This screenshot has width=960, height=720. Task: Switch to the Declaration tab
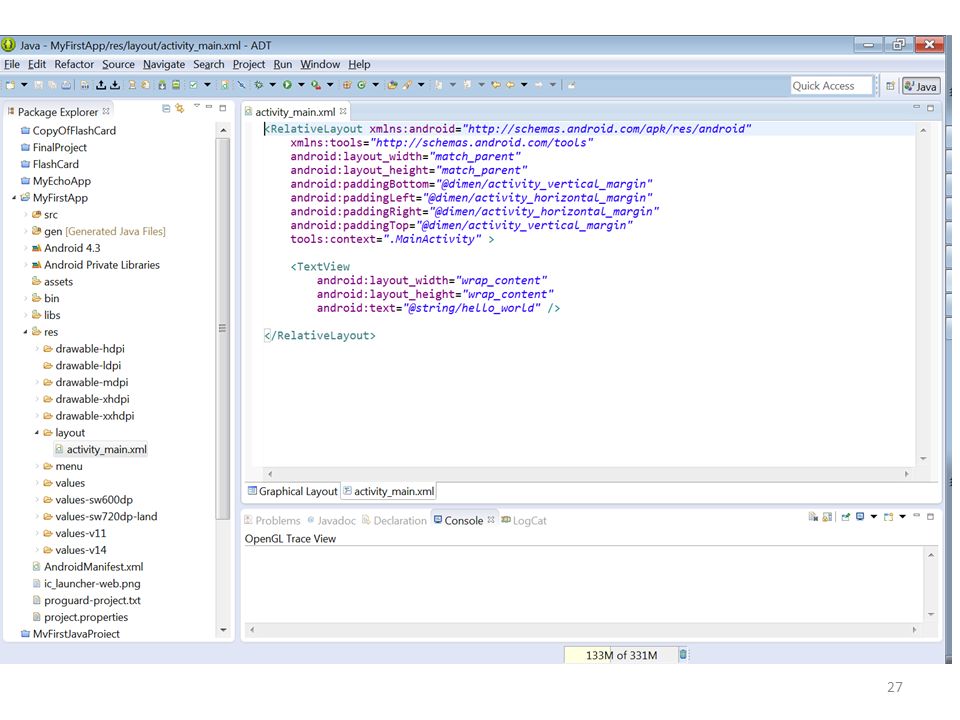[x=394, y=520]
